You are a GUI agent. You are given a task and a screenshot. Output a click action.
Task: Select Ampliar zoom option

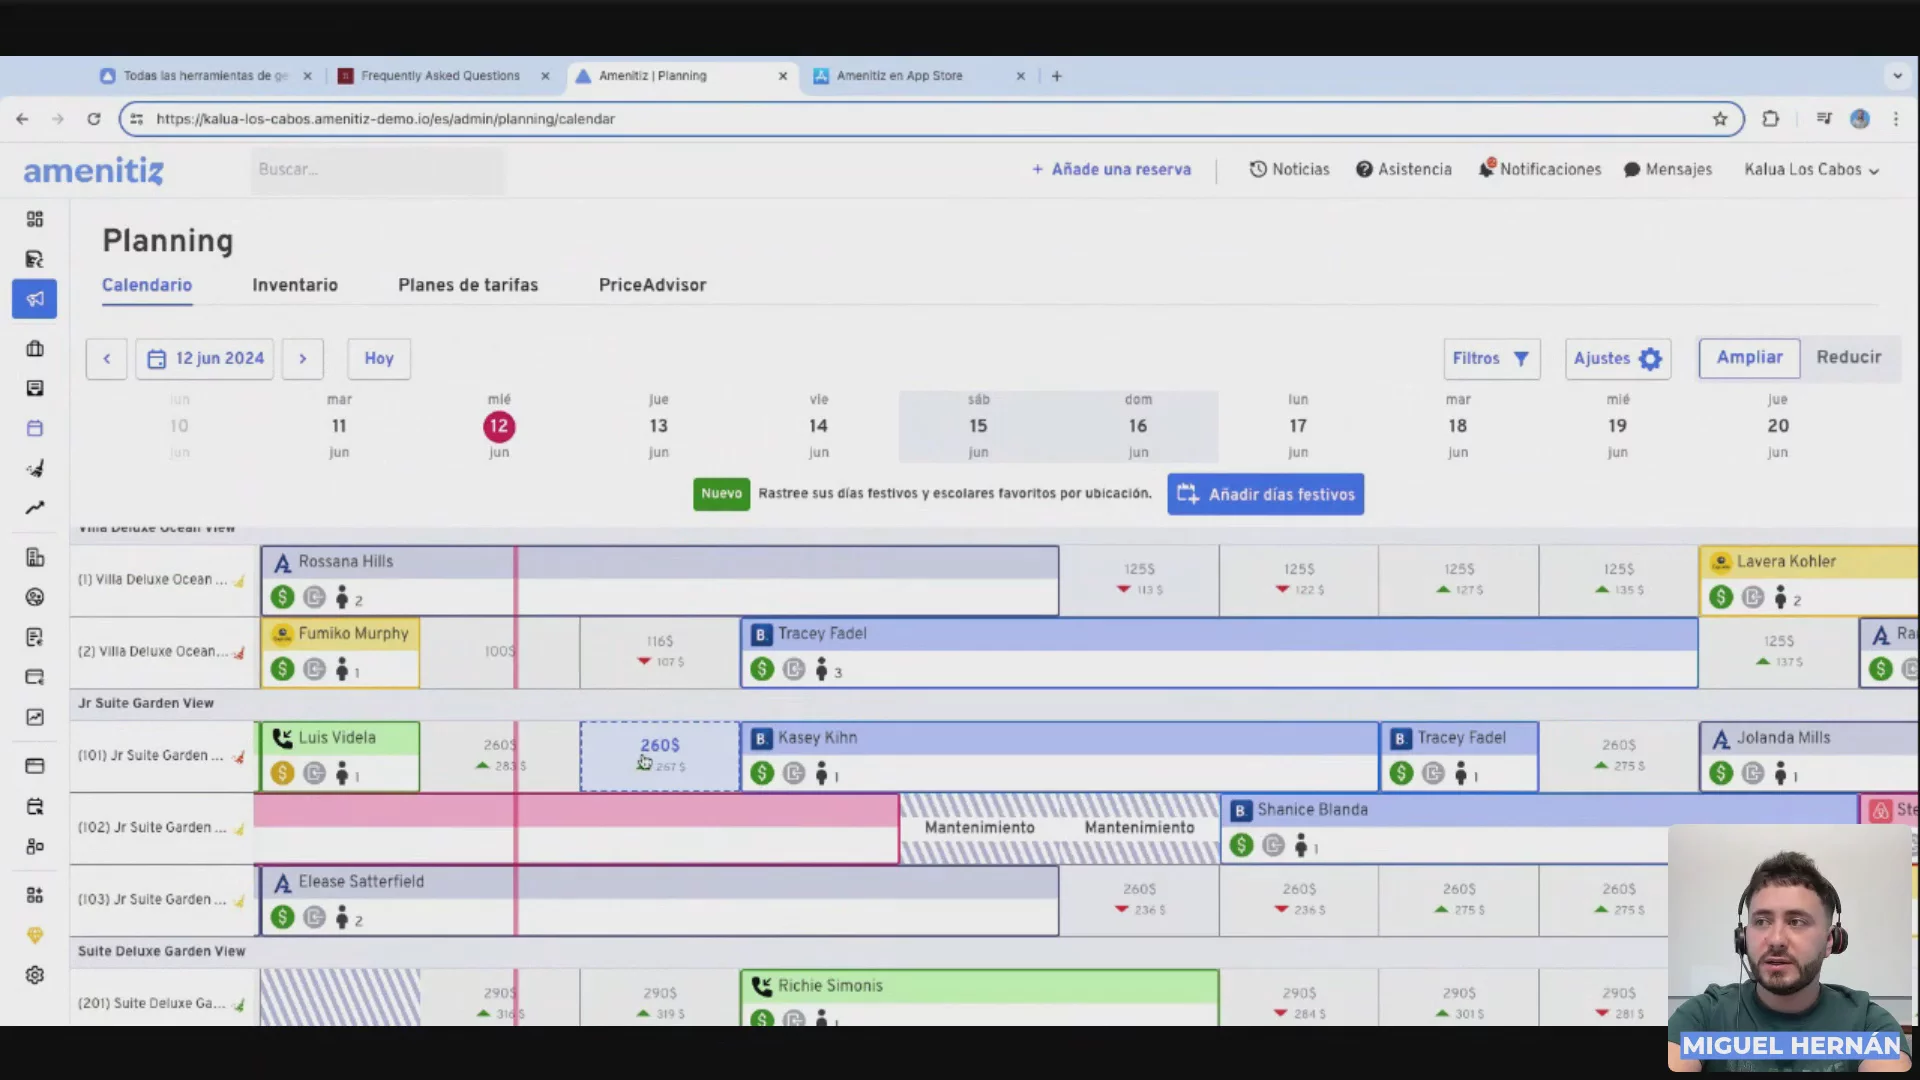pyautogui.click(x=1750, y=357)
